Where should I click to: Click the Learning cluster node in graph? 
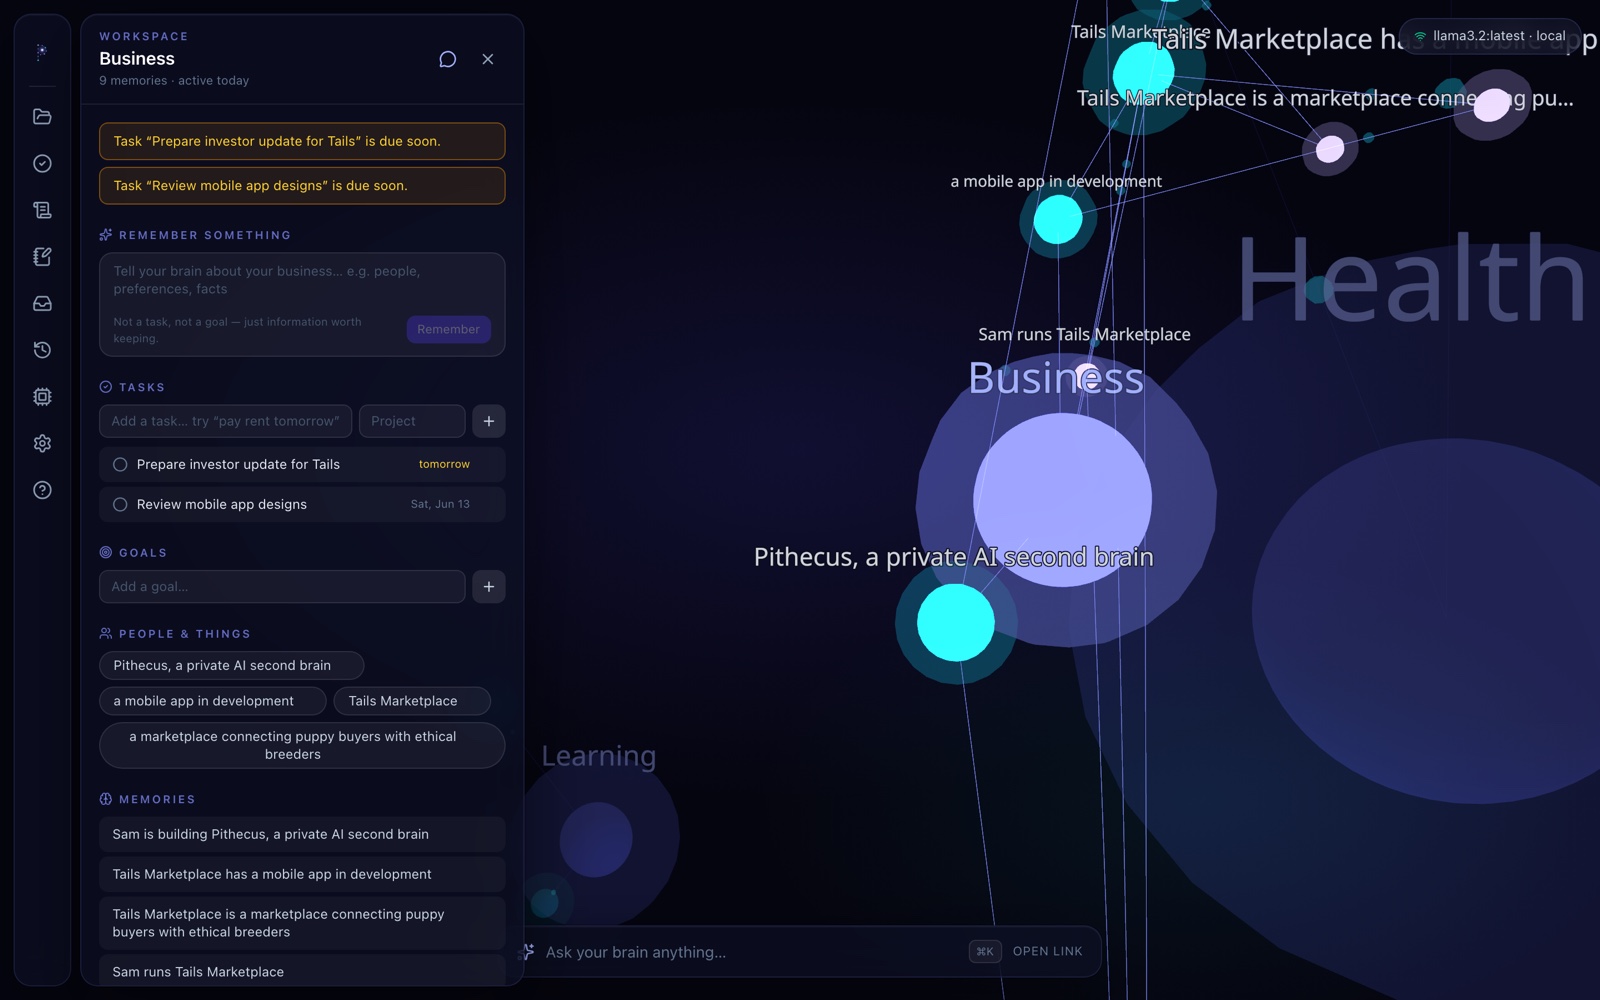[x=596, y=840]
